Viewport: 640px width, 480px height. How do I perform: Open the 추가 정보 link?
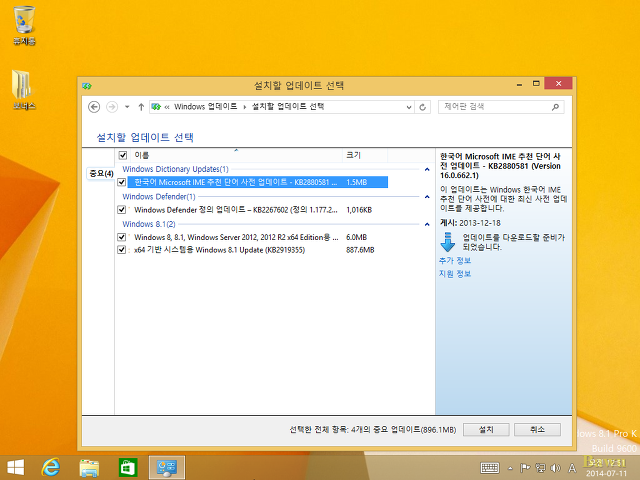[455, 260]
